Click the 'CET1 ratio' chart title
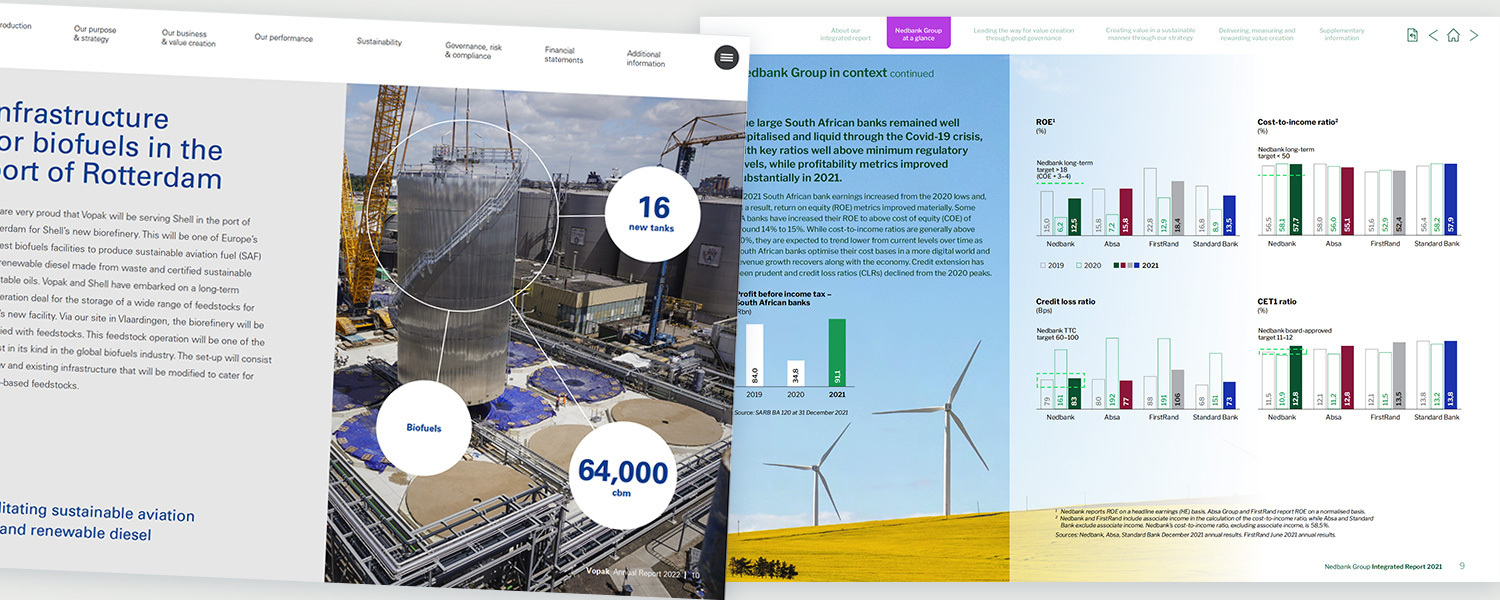1500x600 pixels. click(x=1278, y=301)
